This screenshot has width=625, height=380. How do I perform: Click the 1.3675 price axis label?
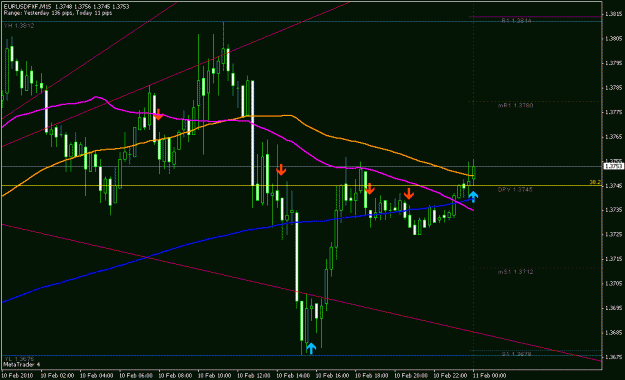click(613, 357)
